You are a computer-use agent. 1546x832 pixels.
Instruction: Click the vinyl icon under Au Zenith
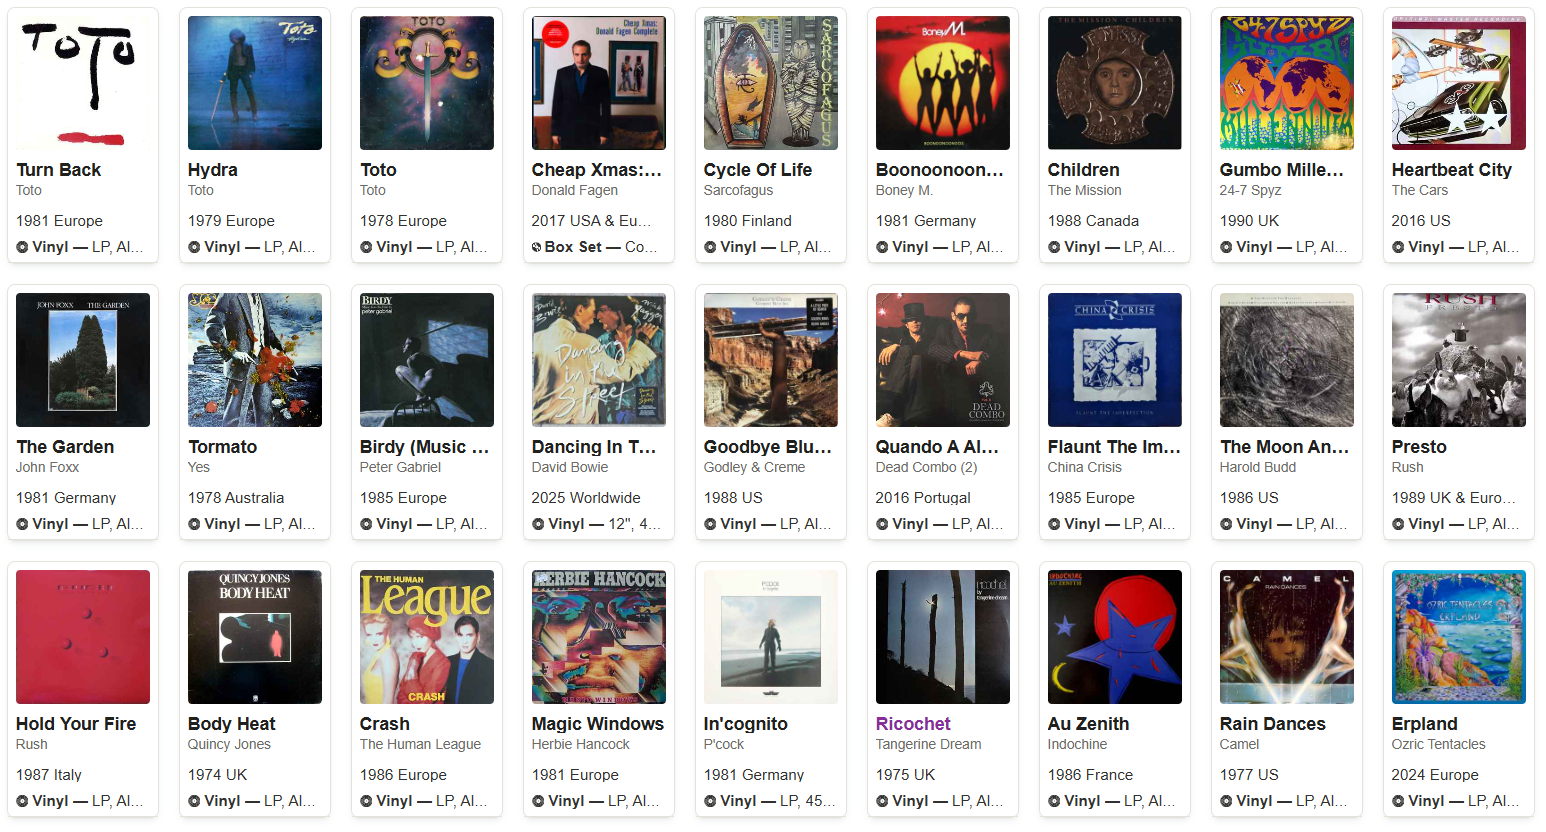coord(1054,801)
